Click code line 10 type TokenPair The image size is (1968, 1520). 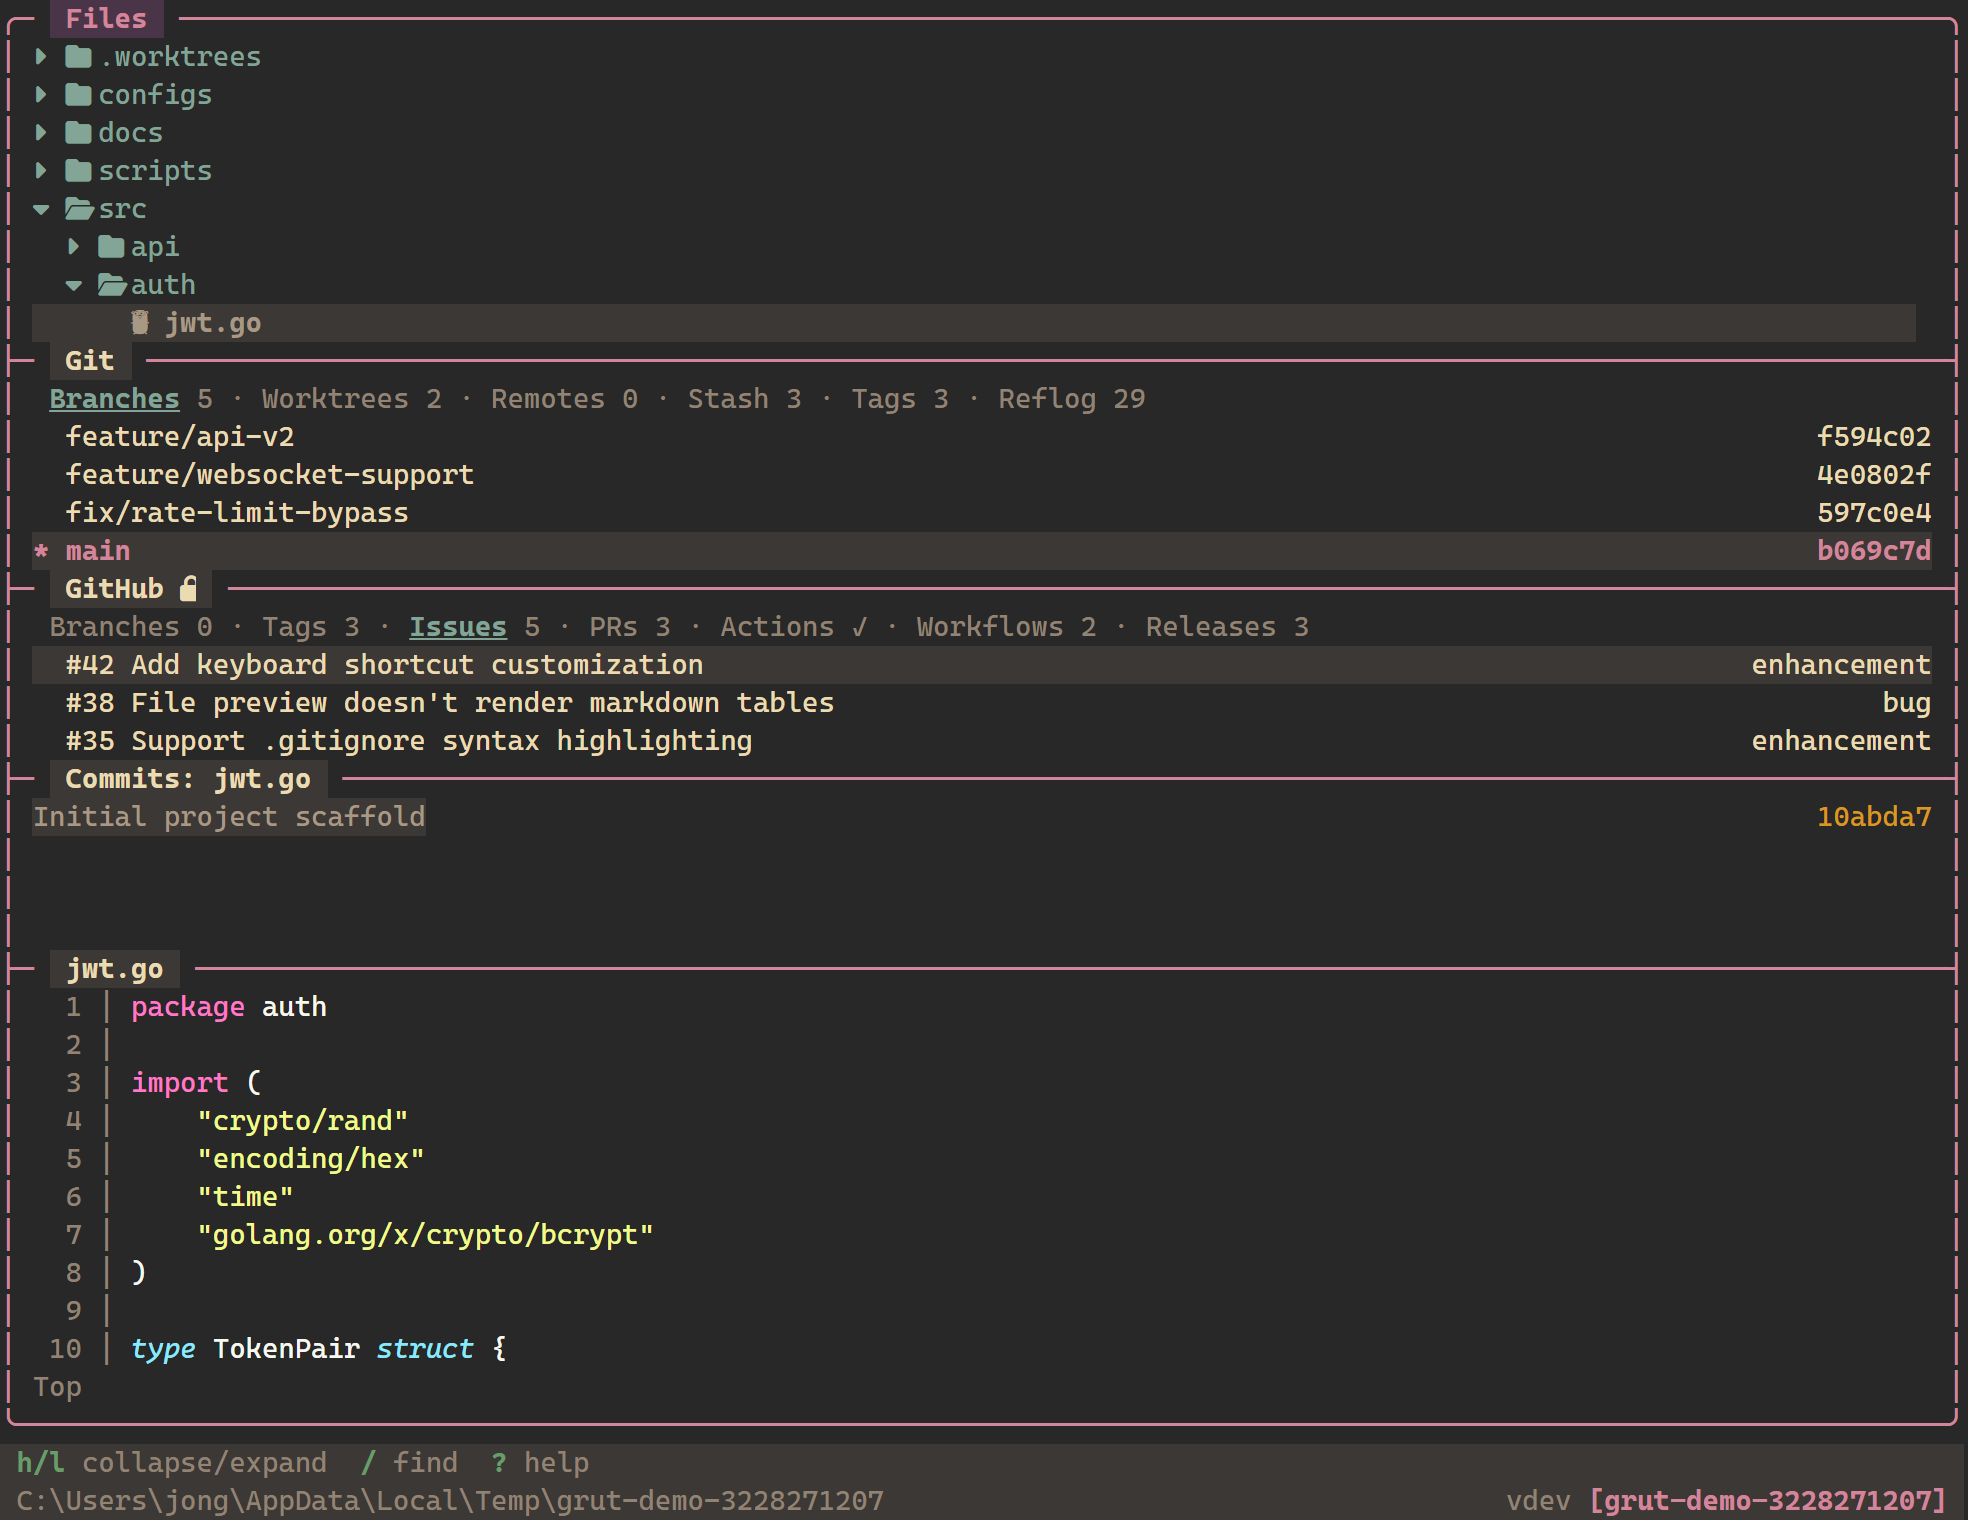coord(319,1349)
